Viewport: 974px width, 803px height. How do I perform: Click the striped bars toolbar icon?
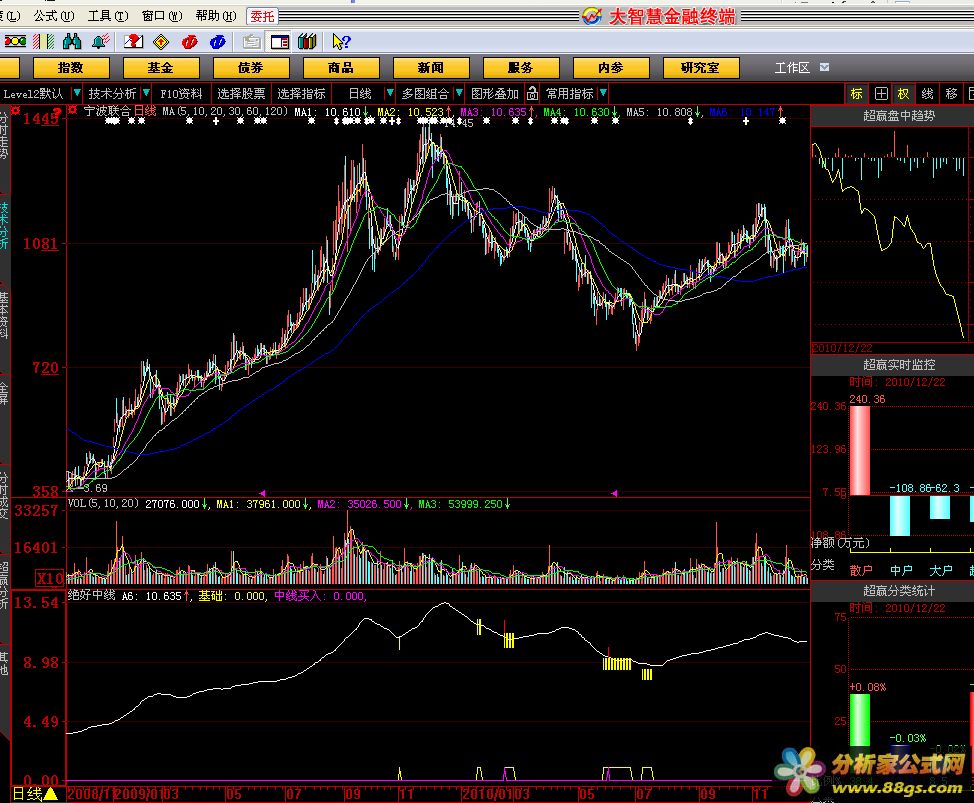[43, 42]
